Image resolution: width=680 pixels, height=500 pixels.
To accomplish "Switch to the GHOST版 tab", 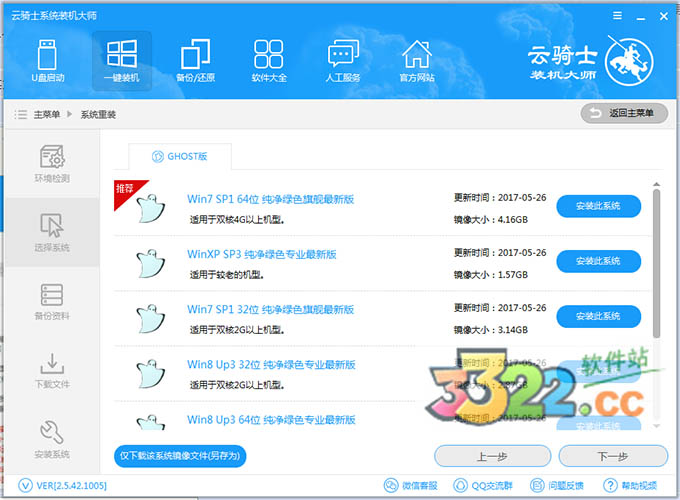I will tap(180, 156).
